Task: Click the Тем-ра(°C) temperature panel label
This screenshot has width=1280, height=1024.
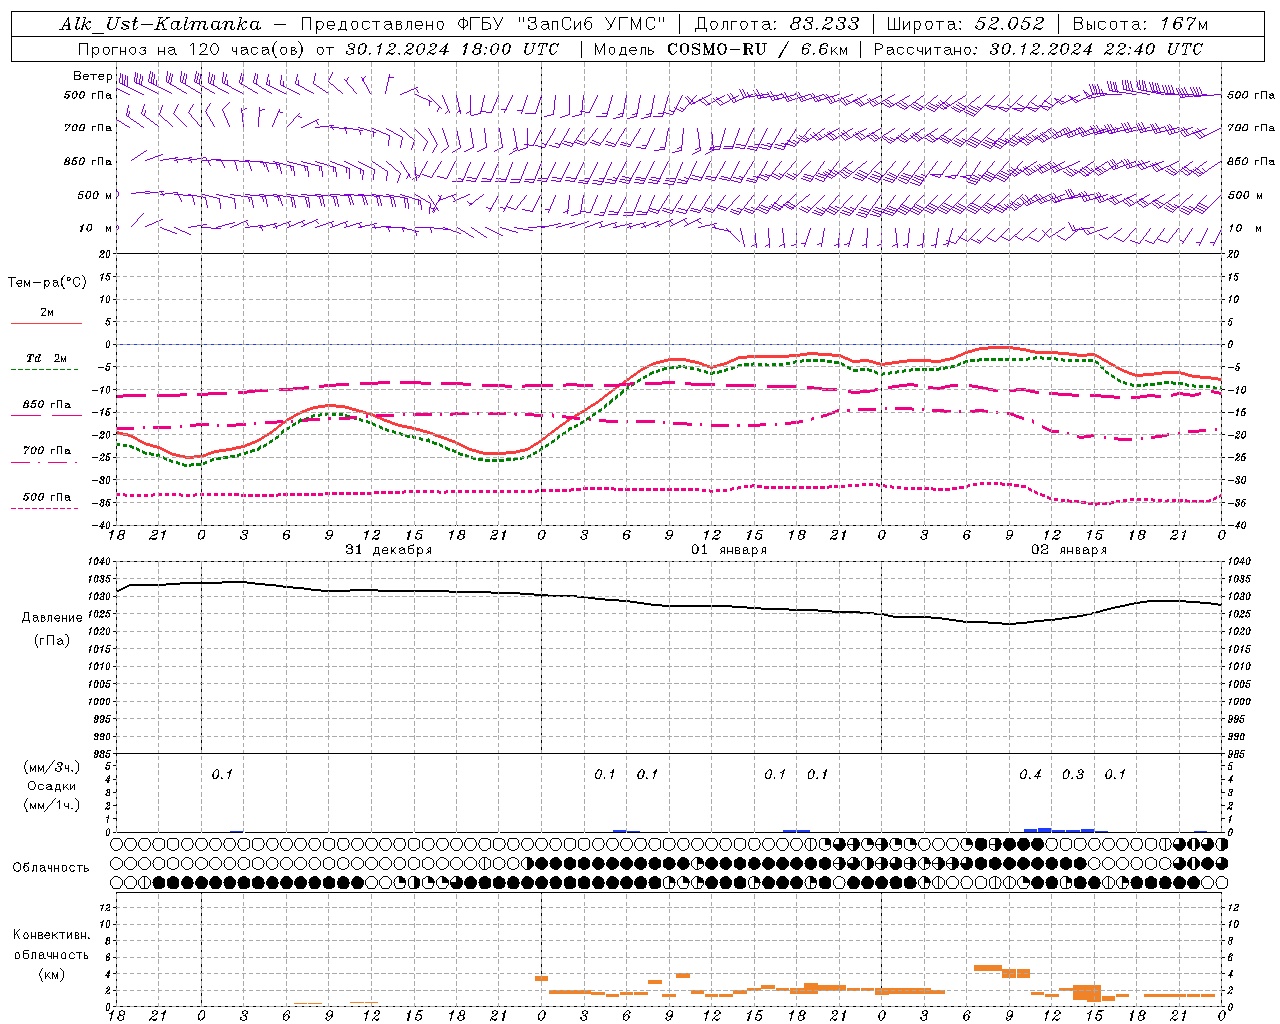Action: pyautogui.click(x=47, y=283)
